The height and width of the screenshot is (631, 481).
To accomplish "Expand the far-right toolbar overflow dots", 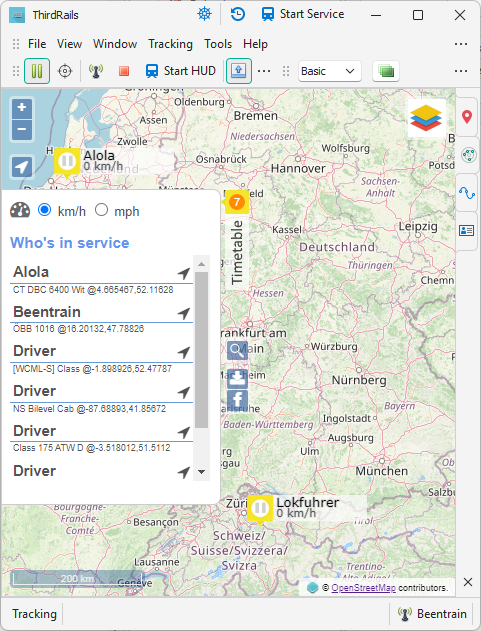I will [461, 71].
